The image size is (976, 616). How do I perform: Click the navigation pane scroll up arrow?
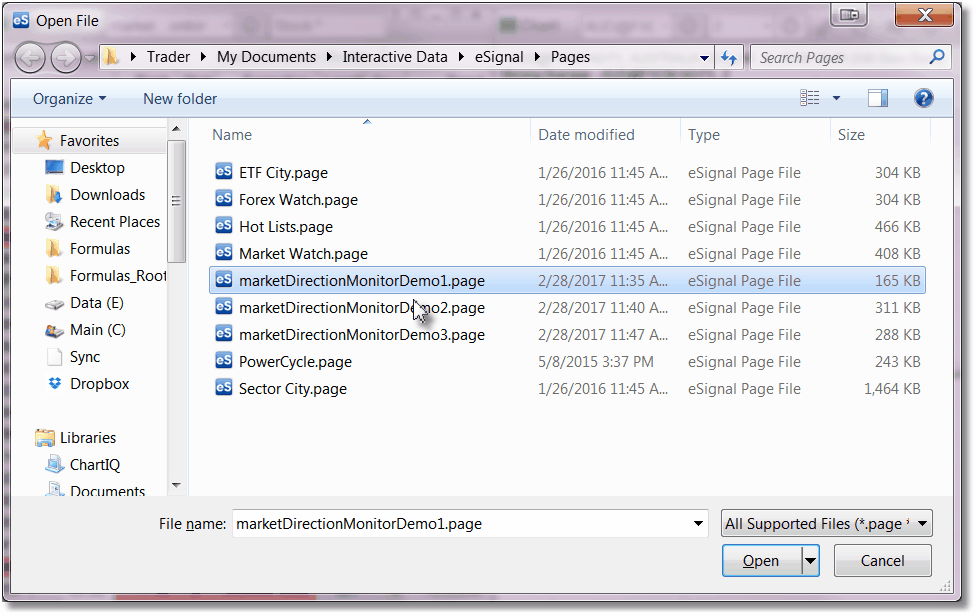pos(176,129)
